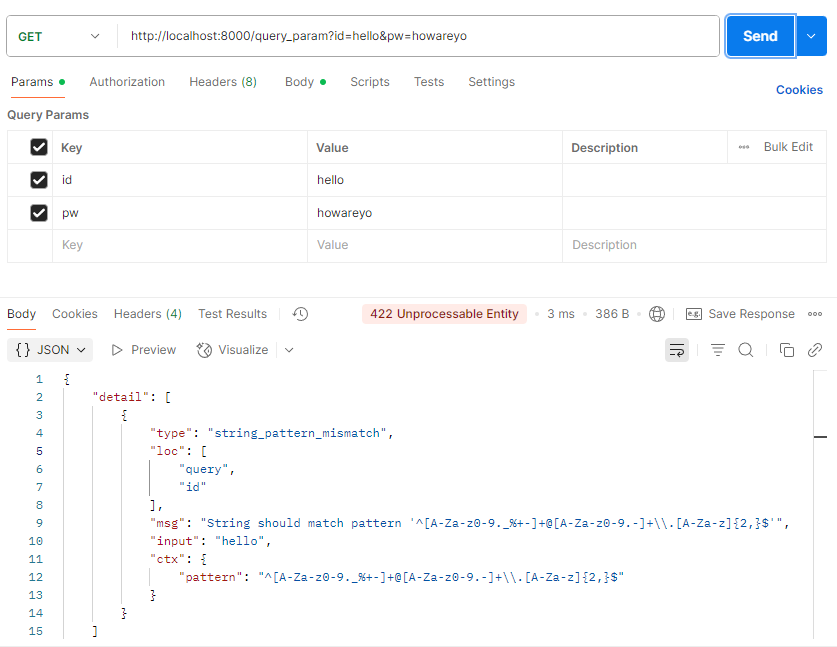Open the JSON format dropdown
The height and width of the screenshot is (647, 837).
point(50,350)
